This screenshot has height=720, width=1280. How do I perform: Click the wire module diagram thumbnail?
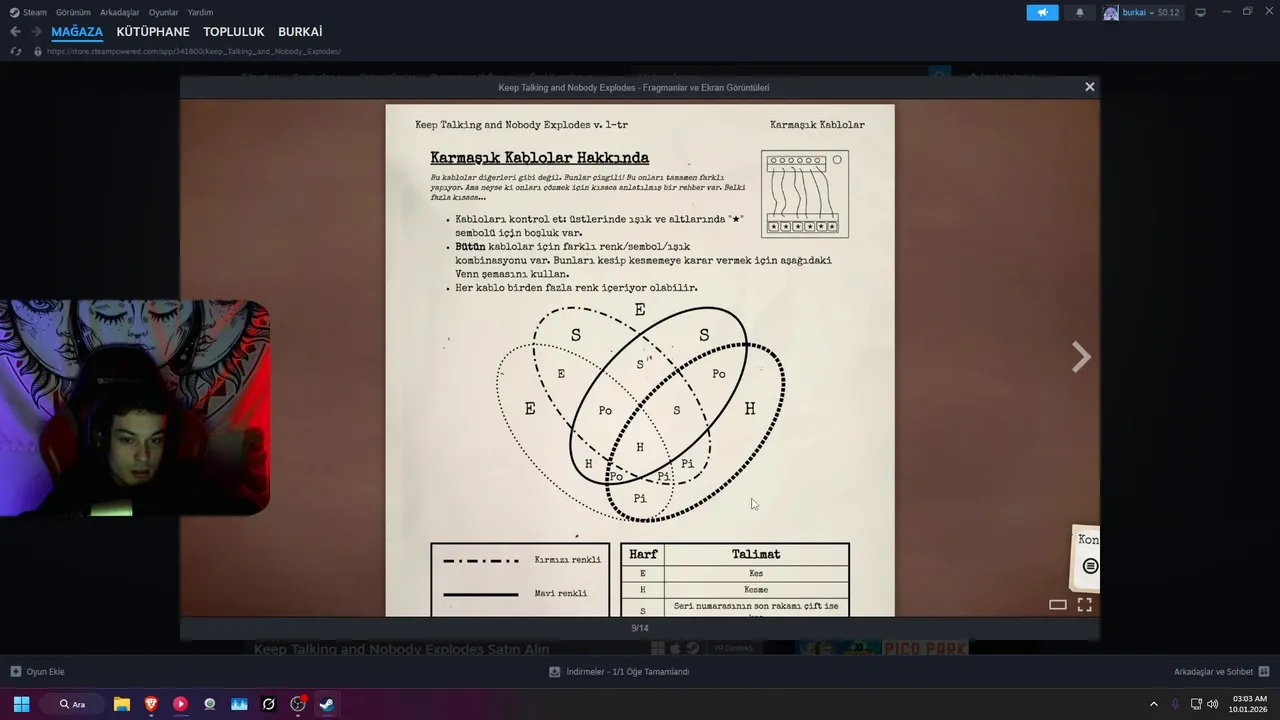click(x=805, y=194)
